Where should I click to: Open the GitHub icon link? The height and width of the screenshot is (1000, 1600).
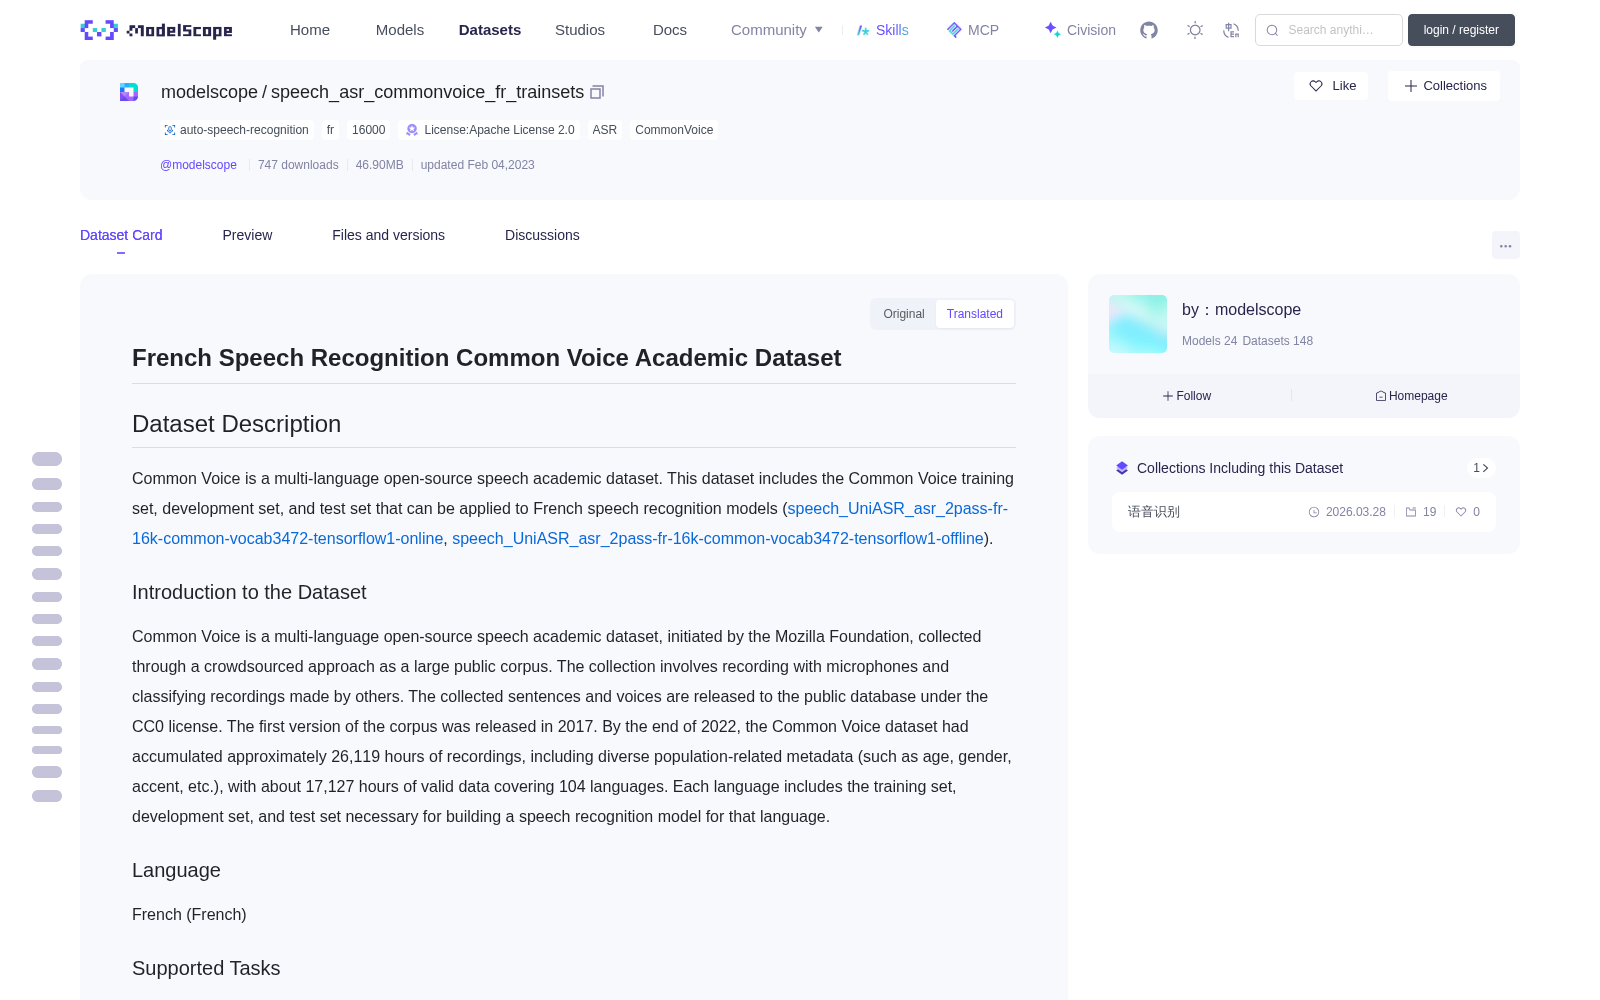click(x=1149, y=30)
